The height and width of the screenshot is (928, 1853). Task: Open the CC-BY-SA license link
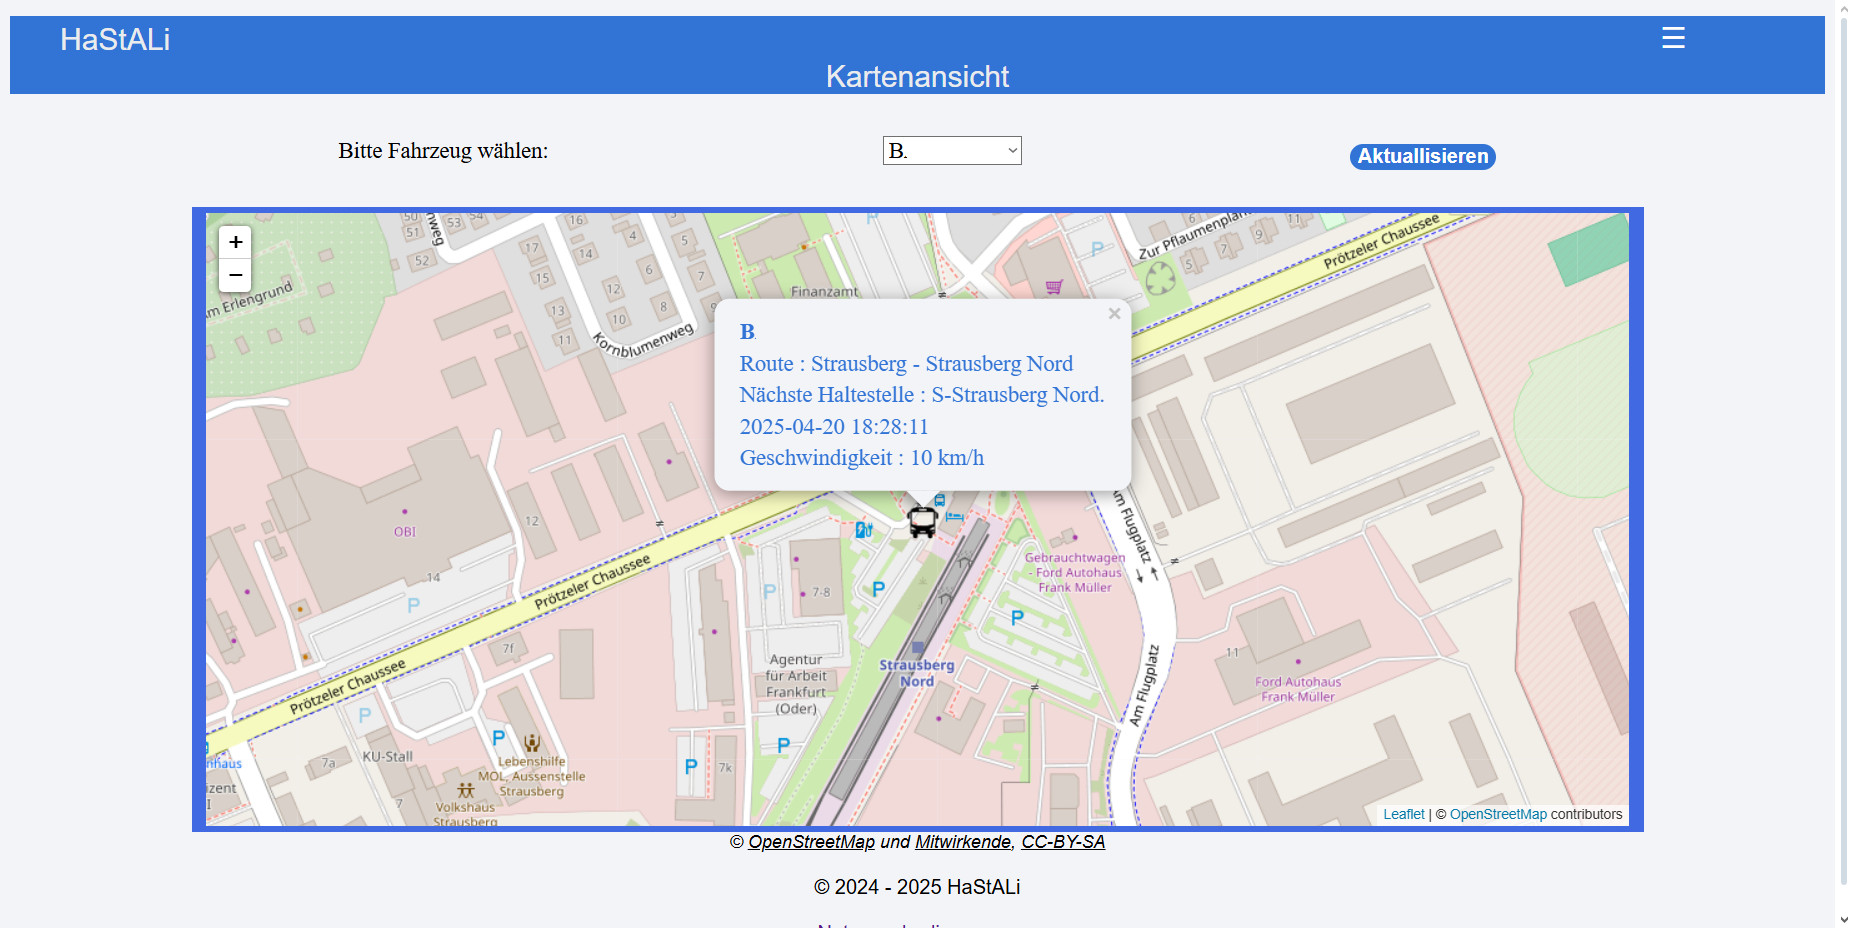coord(1062,842)
